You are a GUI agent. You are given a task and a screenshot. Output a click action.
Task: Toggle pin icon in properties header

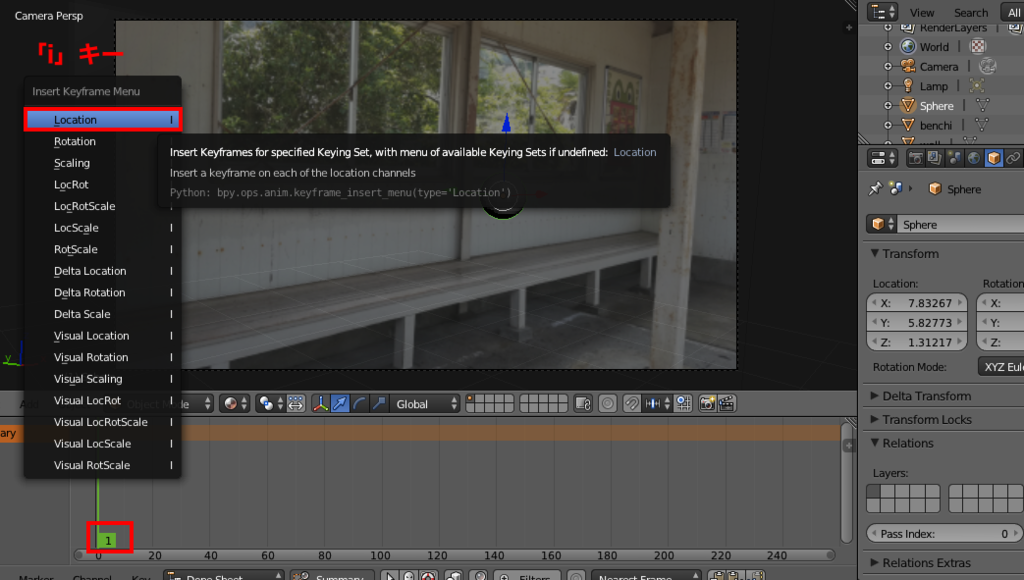875,189
